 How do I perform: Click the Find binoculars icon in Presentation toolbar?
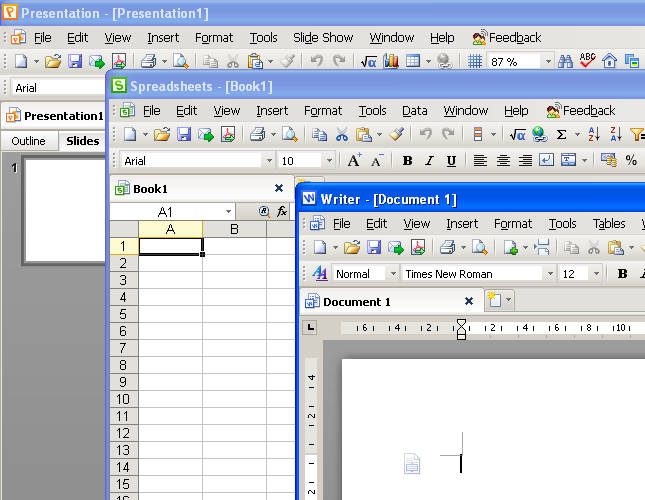565,61
